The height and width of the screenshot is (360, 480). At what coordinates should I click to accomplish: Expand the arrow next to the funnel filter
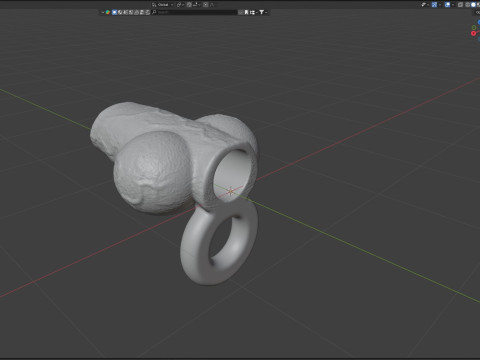pyautogui.click(x=266, y=12)
